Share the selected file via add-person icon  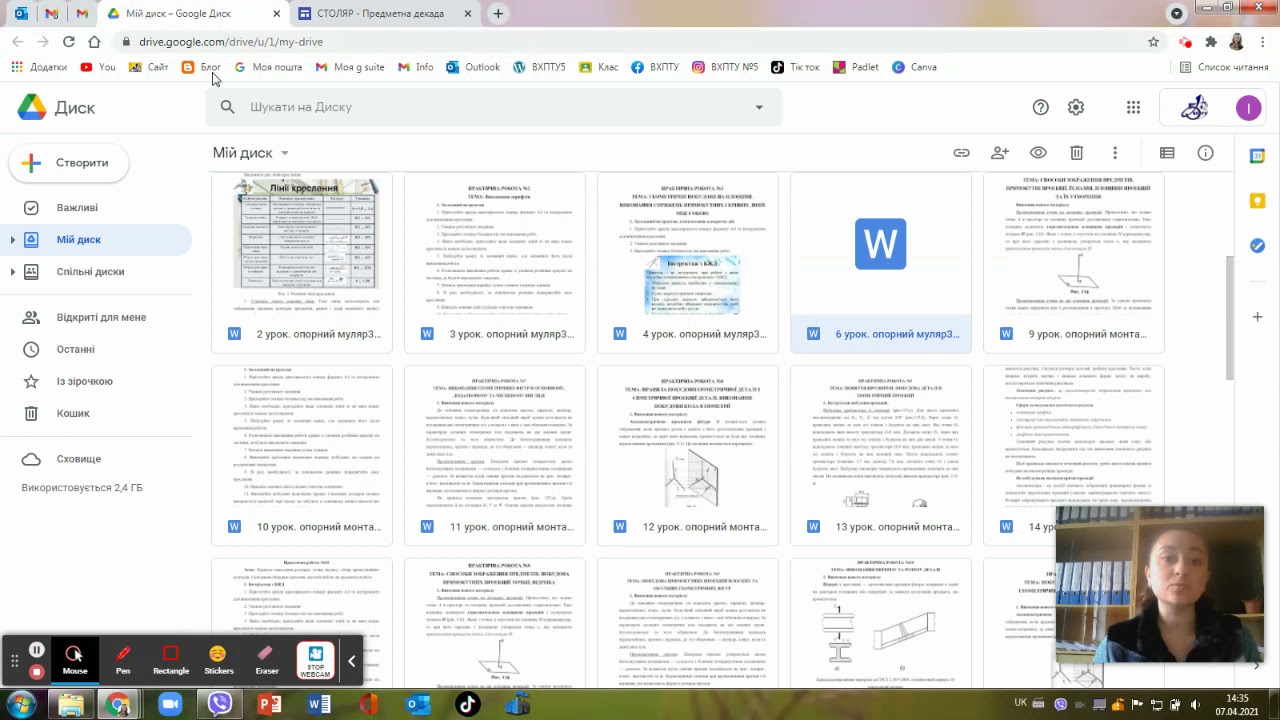pyautogui.click(x=1000, y=153)
